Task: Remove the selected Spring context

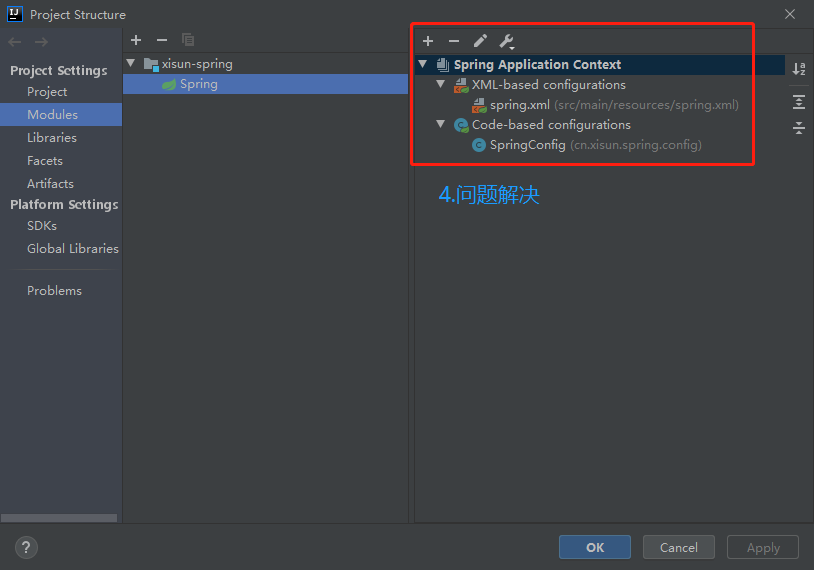Action: [x=454, y=41]
